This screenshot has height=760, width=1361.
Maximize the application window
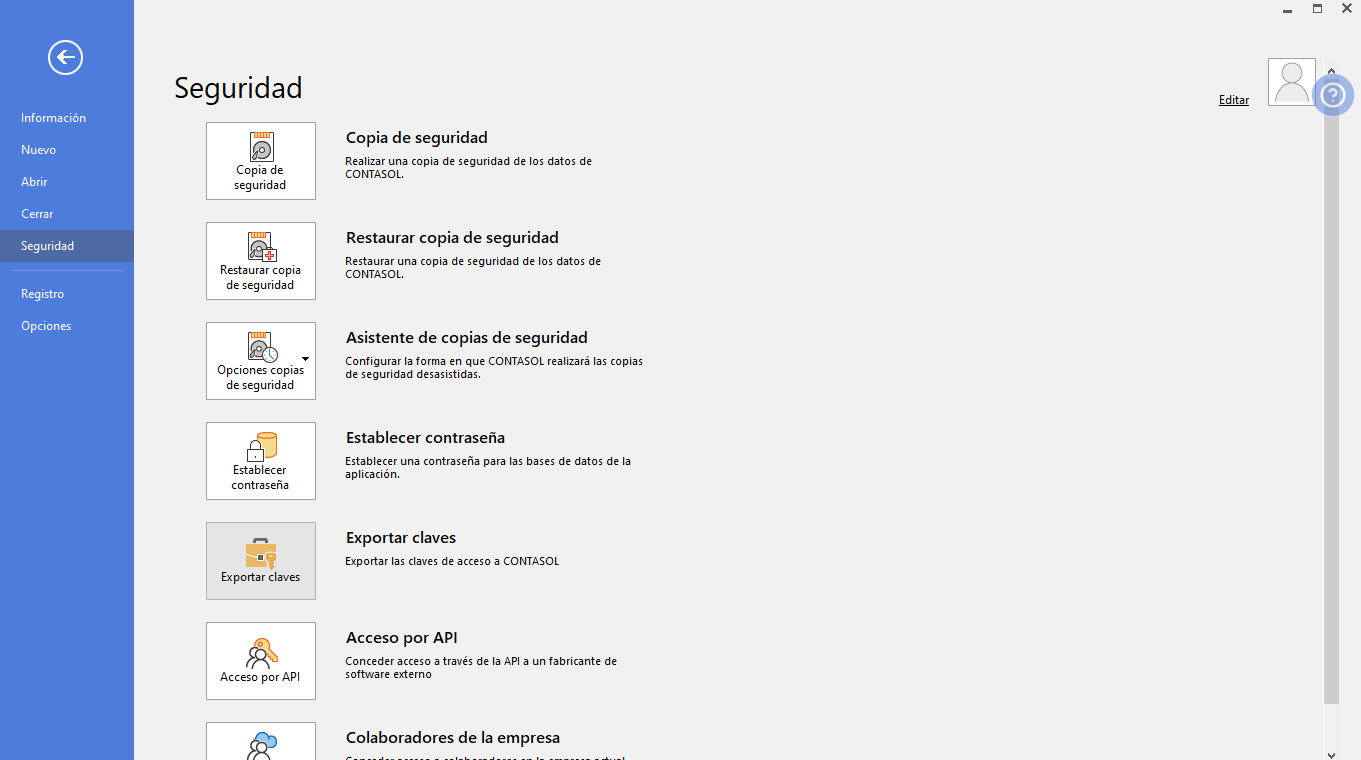(x=1318, y=8)
